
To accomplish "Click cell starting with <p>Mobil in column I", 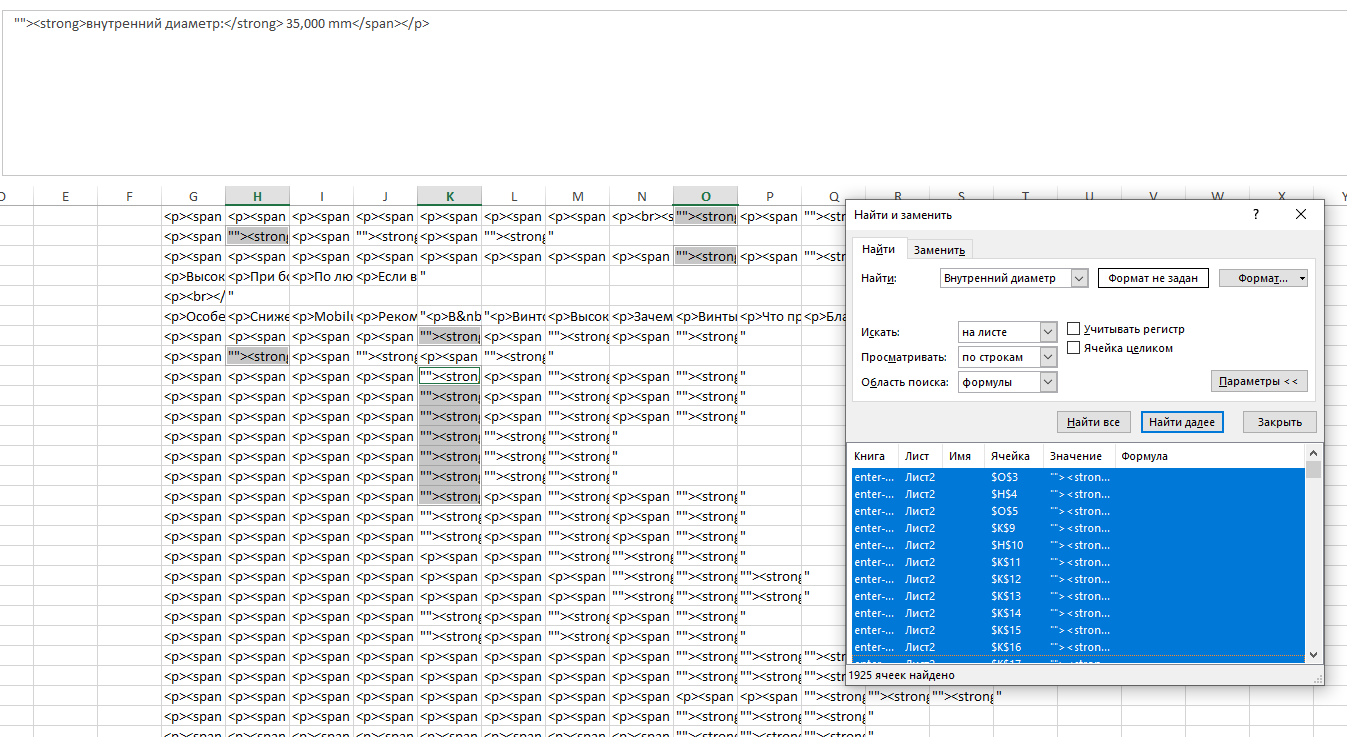I will (x=321, y=316).
